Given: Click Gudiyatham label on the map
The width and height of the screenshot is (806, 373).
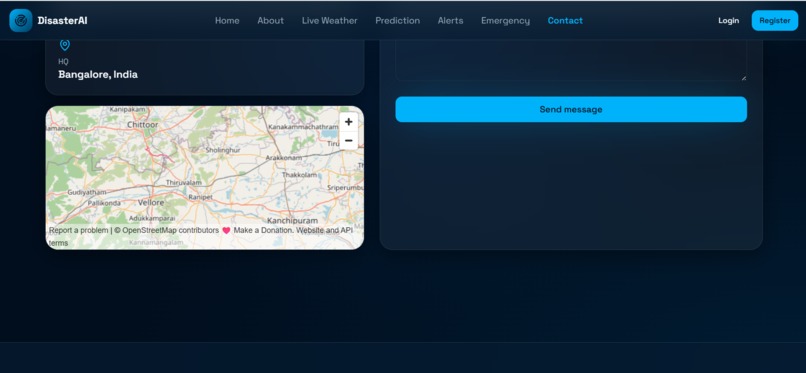Looking at the screenshot, I should click(86, 192).
